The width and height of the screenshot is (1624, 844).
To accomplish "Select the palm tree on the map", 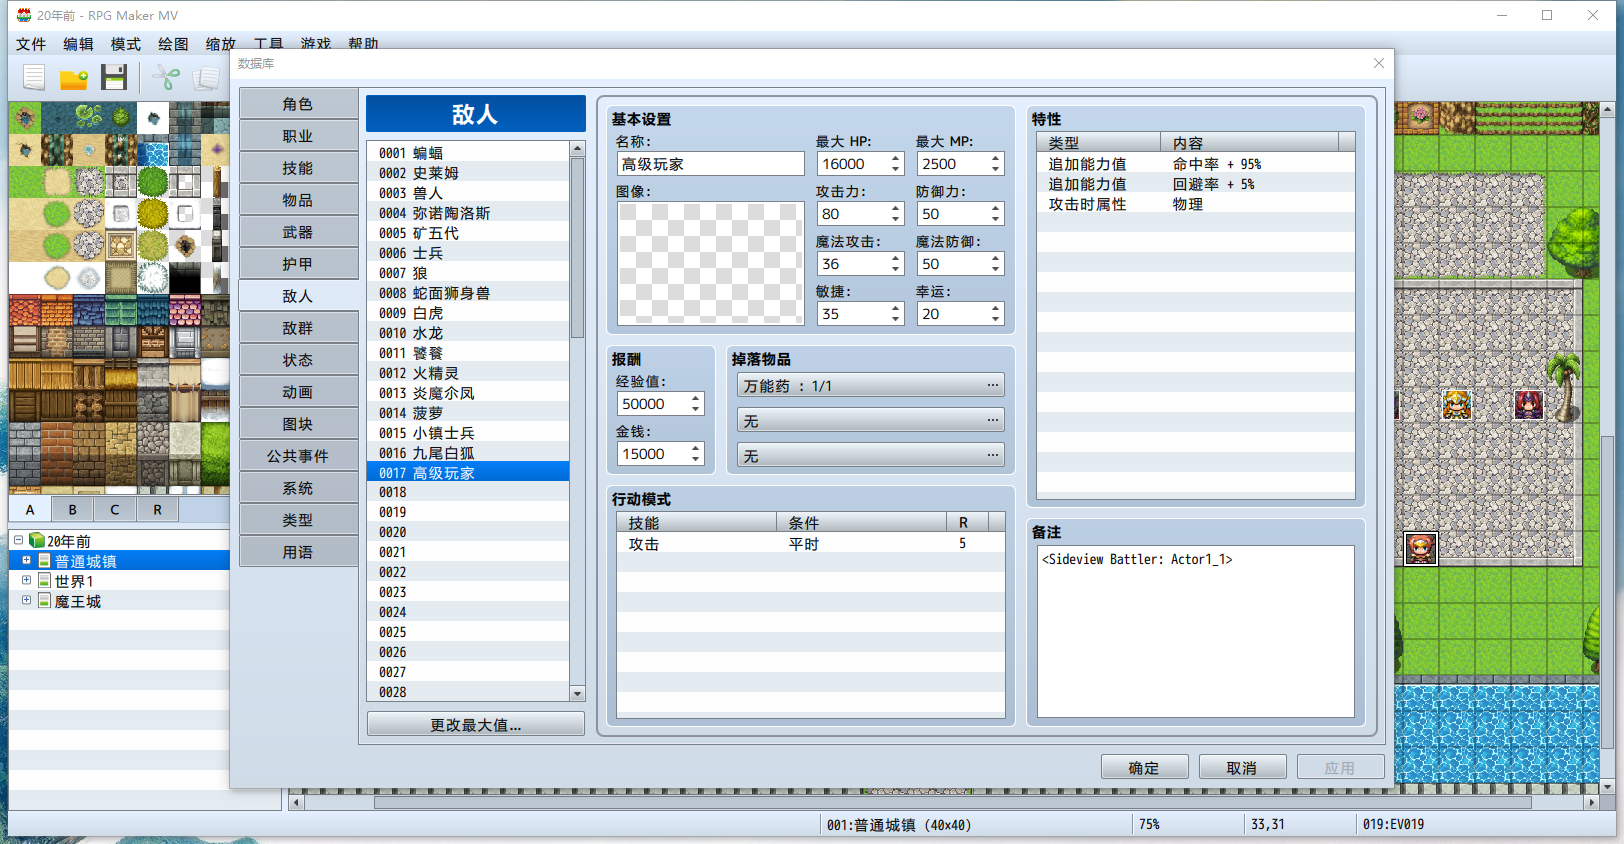I will click(1564, 385).
